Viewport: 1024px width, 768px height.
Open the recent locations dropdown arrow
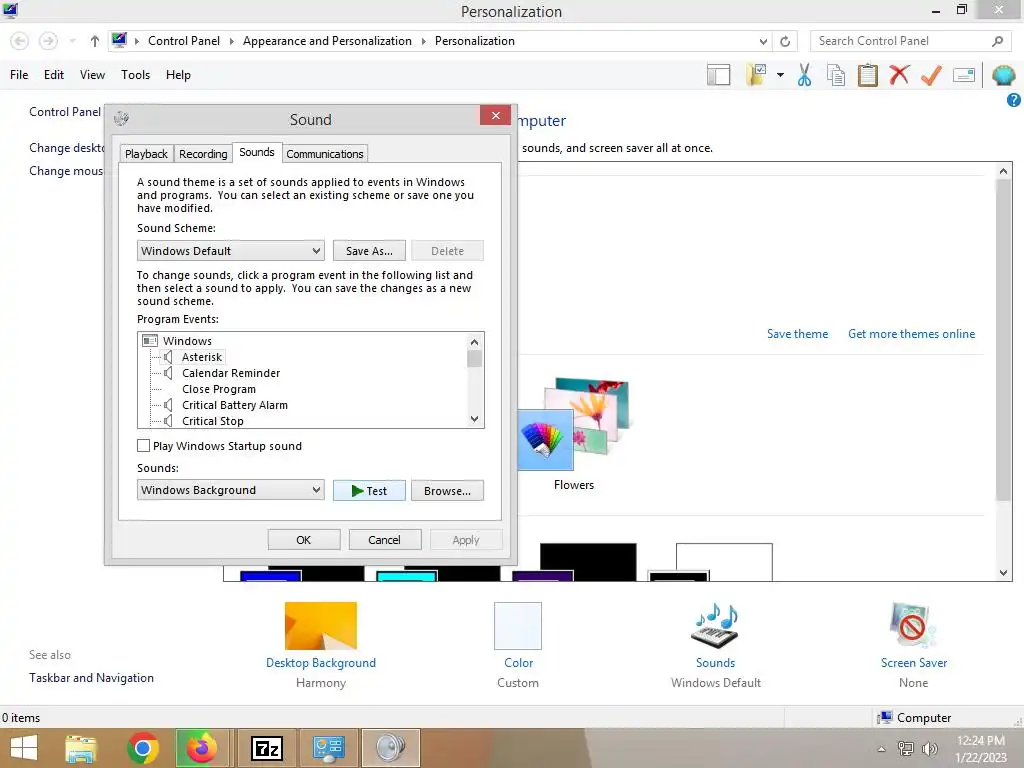tap(72, 41)
